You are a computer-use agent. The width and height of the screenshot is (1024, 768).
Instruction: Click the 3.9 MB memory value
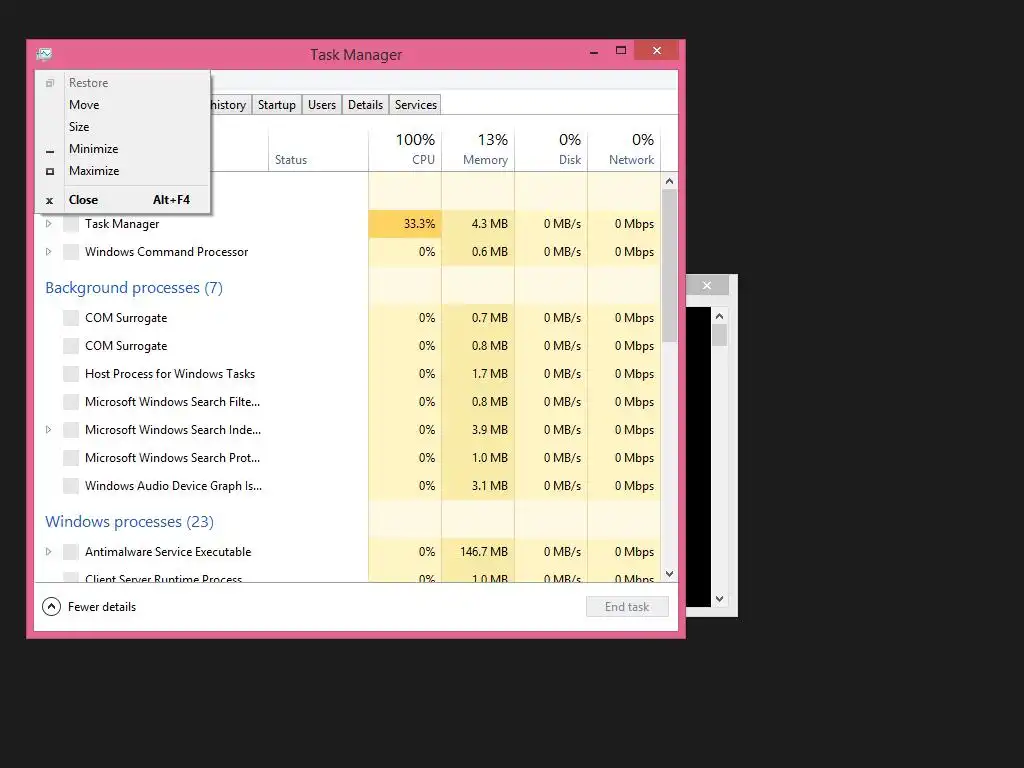[490, 430]
